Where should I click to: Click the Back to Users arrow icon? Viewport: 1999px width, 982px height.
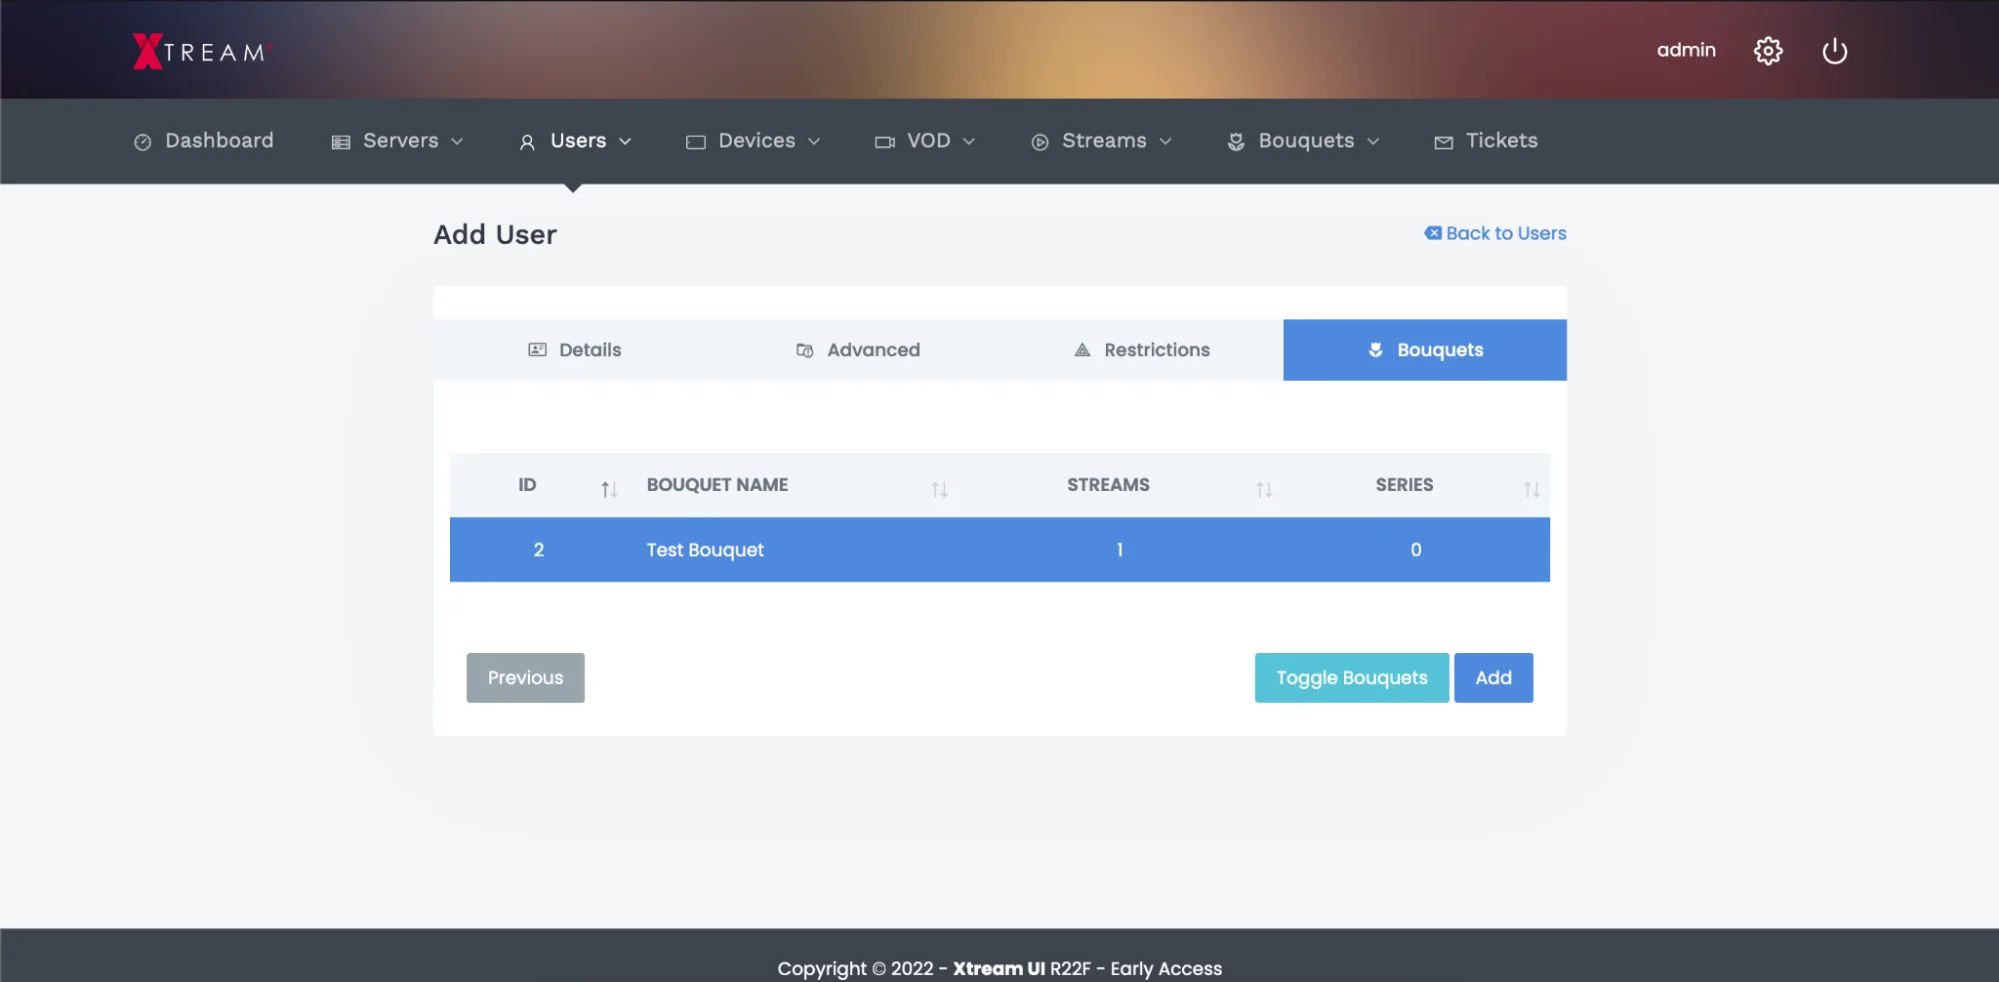click(x=1433, y=233)
